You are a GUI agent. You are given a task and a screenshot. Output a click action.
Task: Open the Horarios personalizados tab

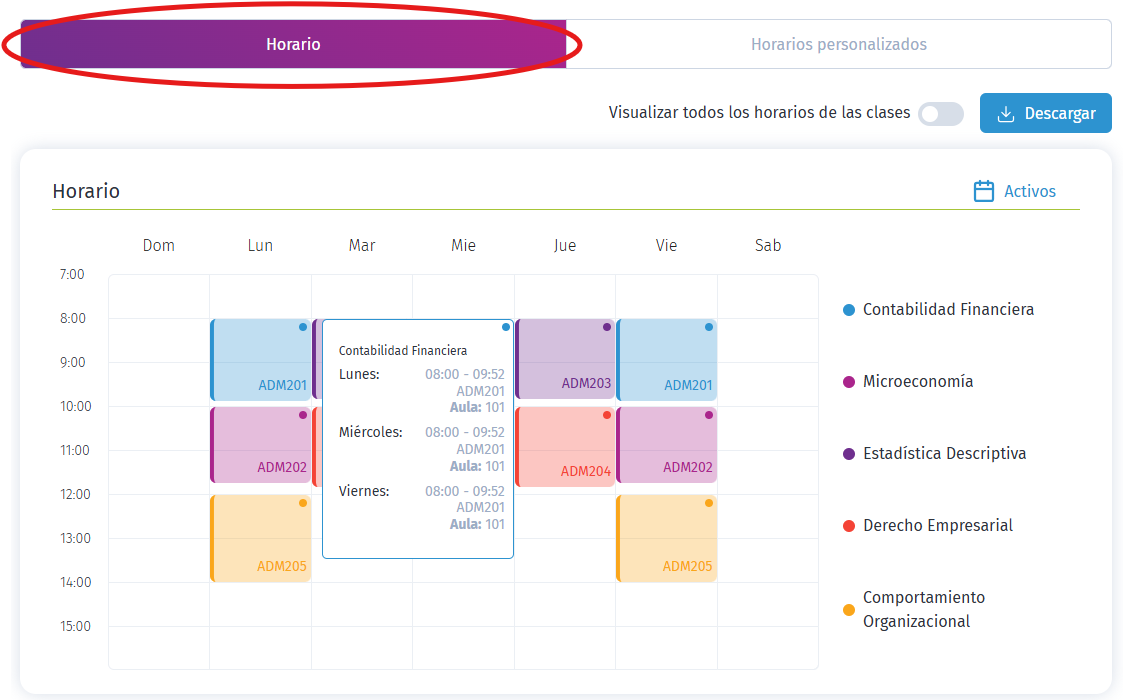tap(839, 44)
